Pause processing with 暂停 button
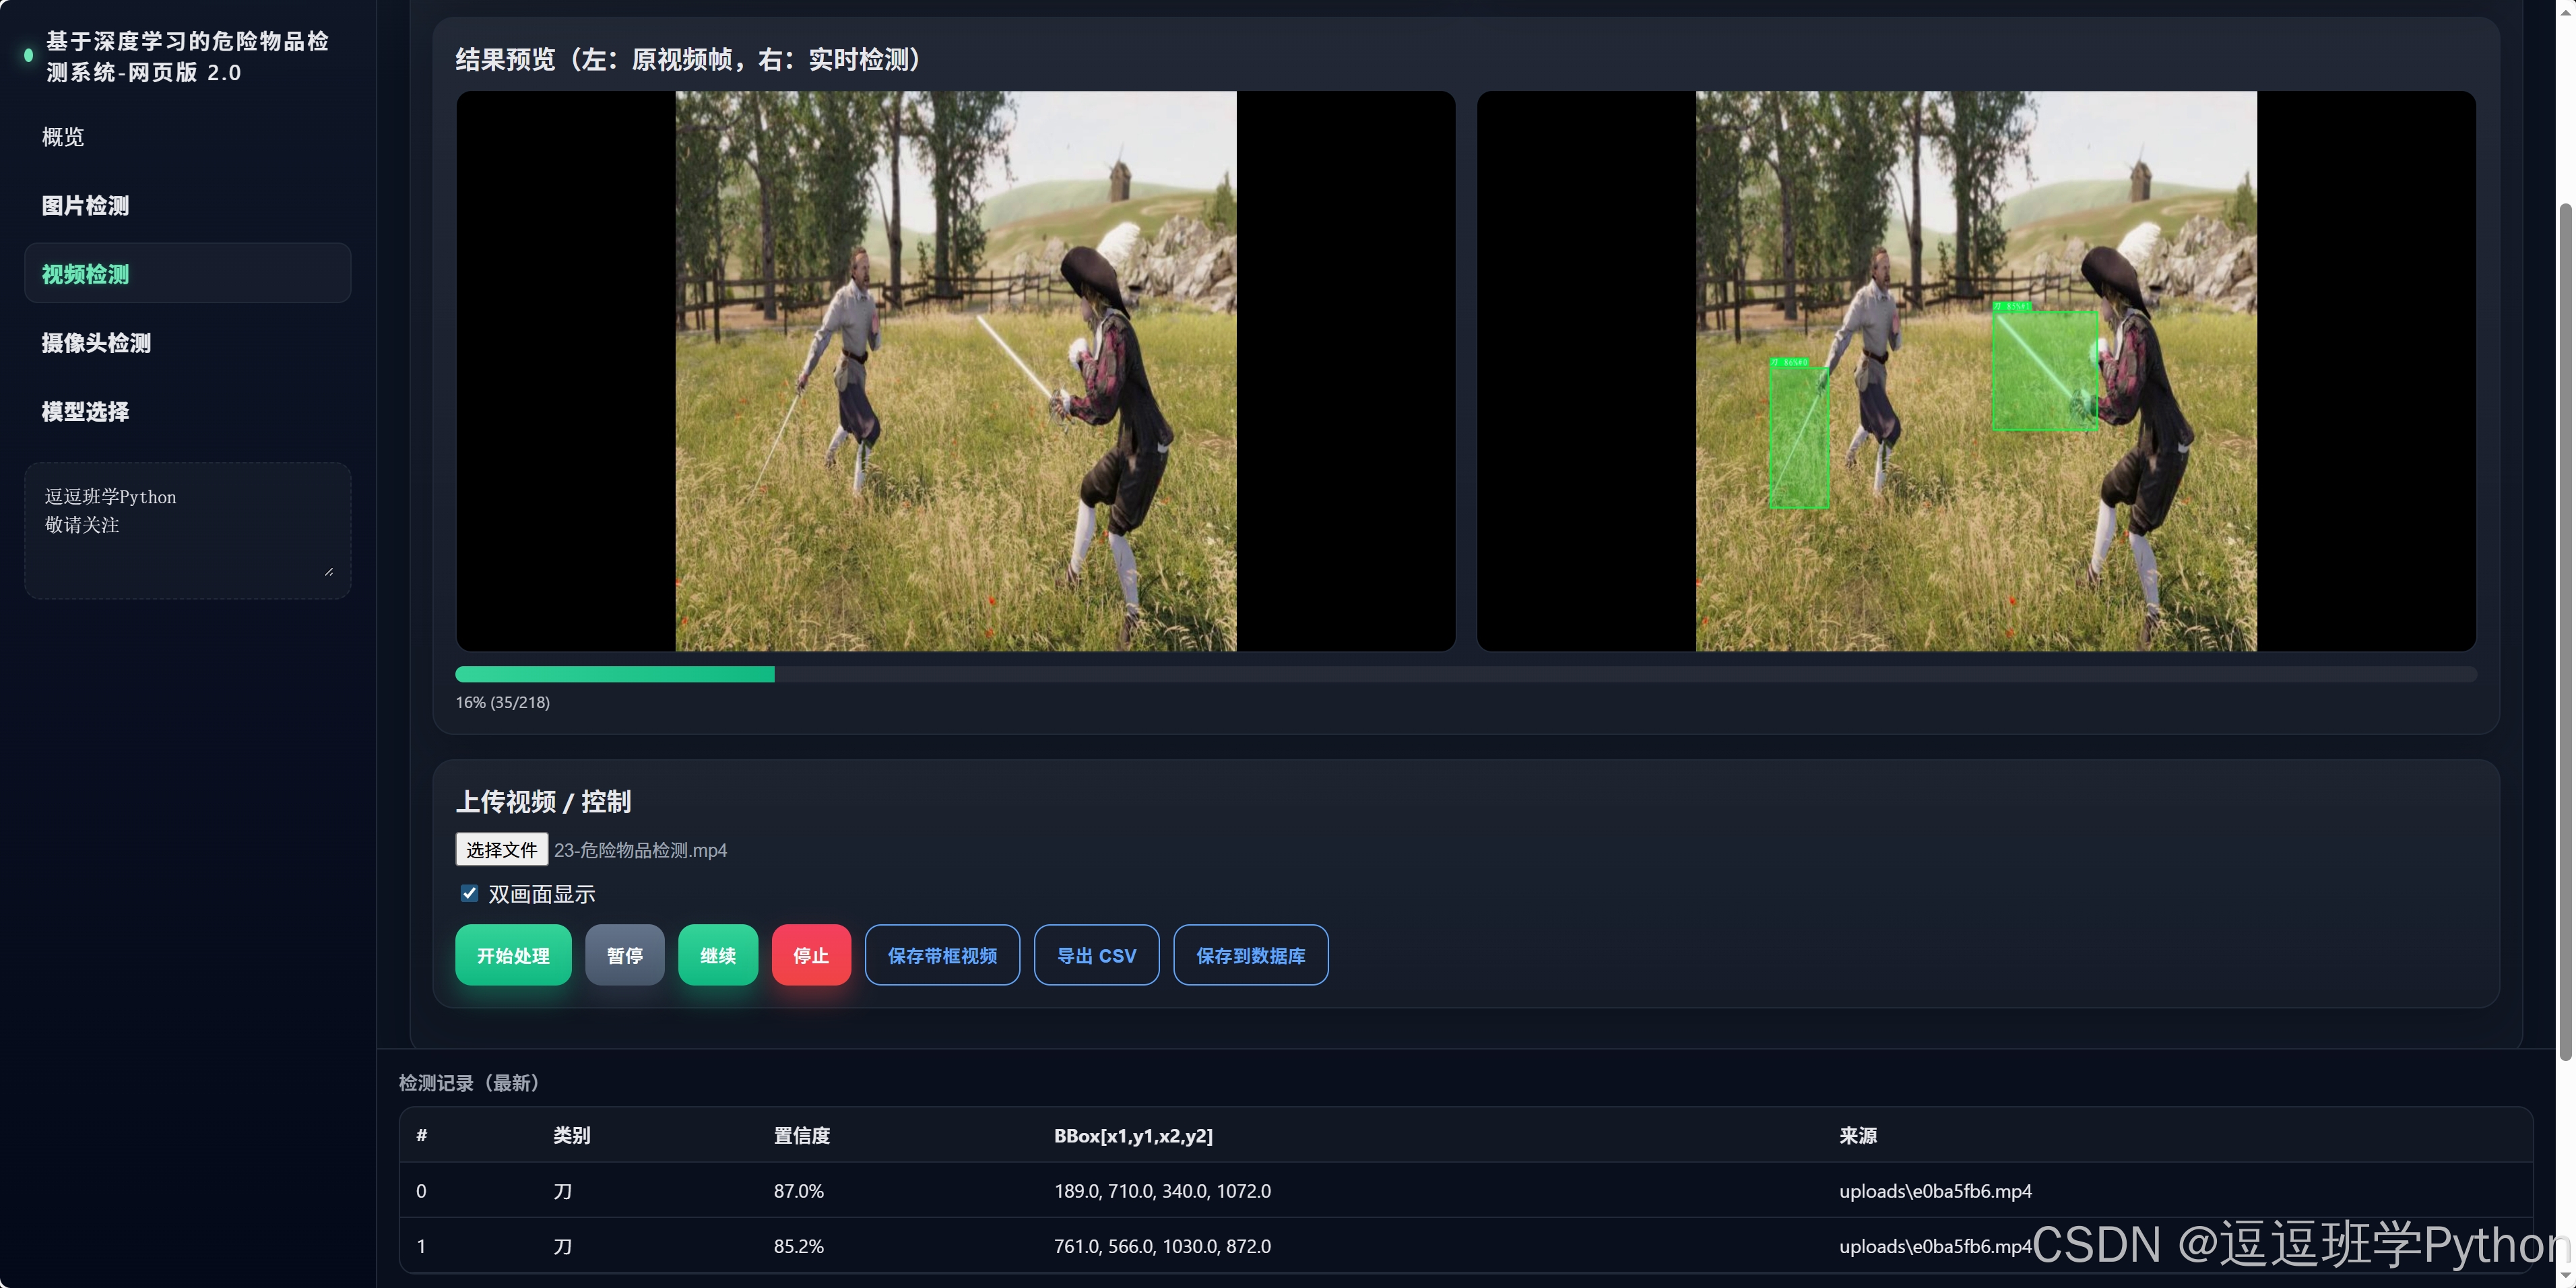Viewport: 2576px width, 1288px height. coord(625,955)
